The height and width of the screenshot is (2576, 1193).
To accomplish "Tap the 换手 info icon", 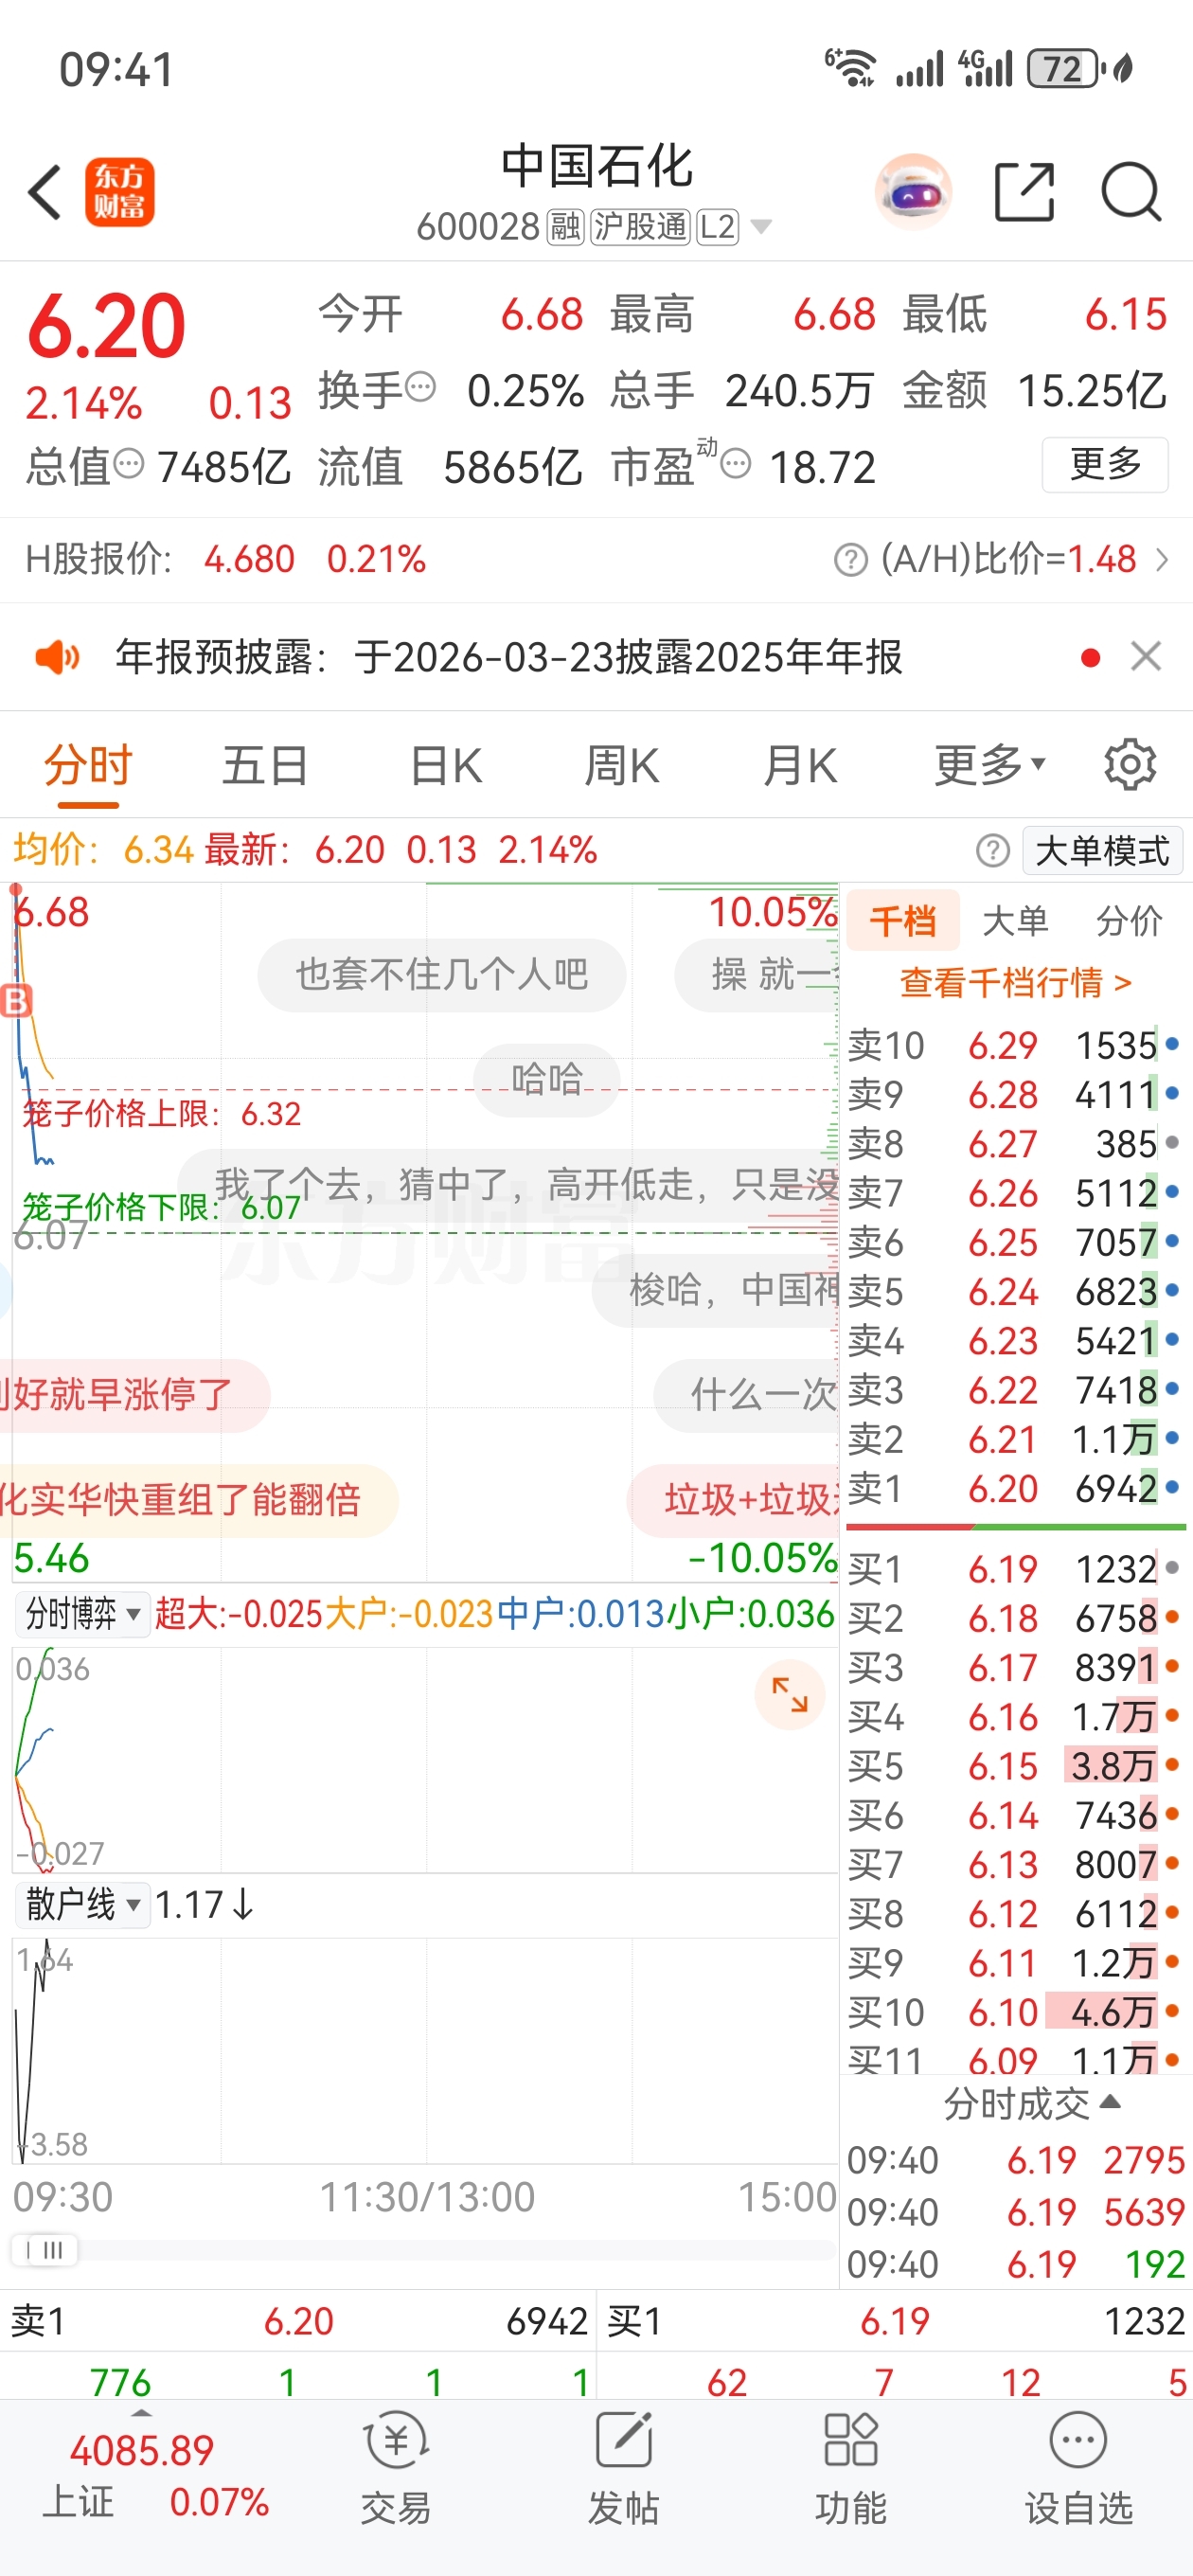I will click(x=421, y=386).
